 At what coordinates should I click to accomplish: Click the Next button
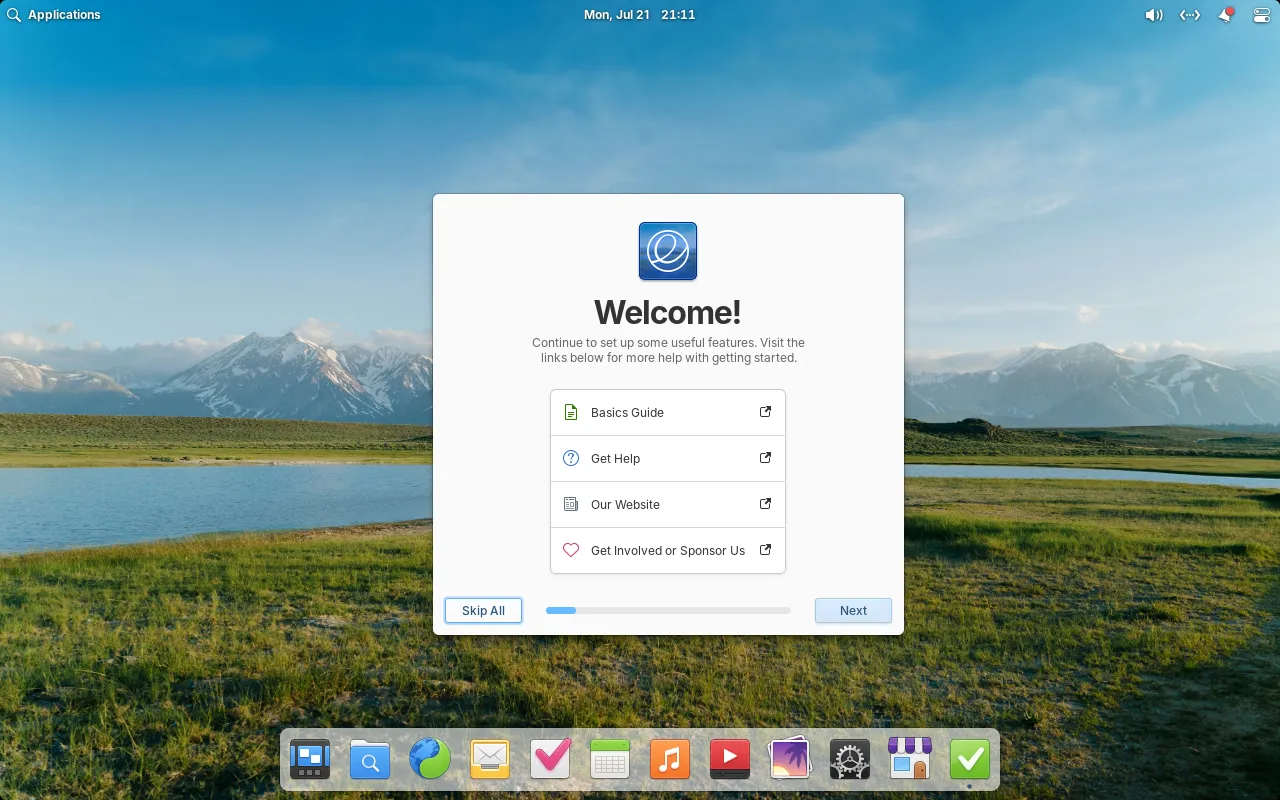(853, 611)
